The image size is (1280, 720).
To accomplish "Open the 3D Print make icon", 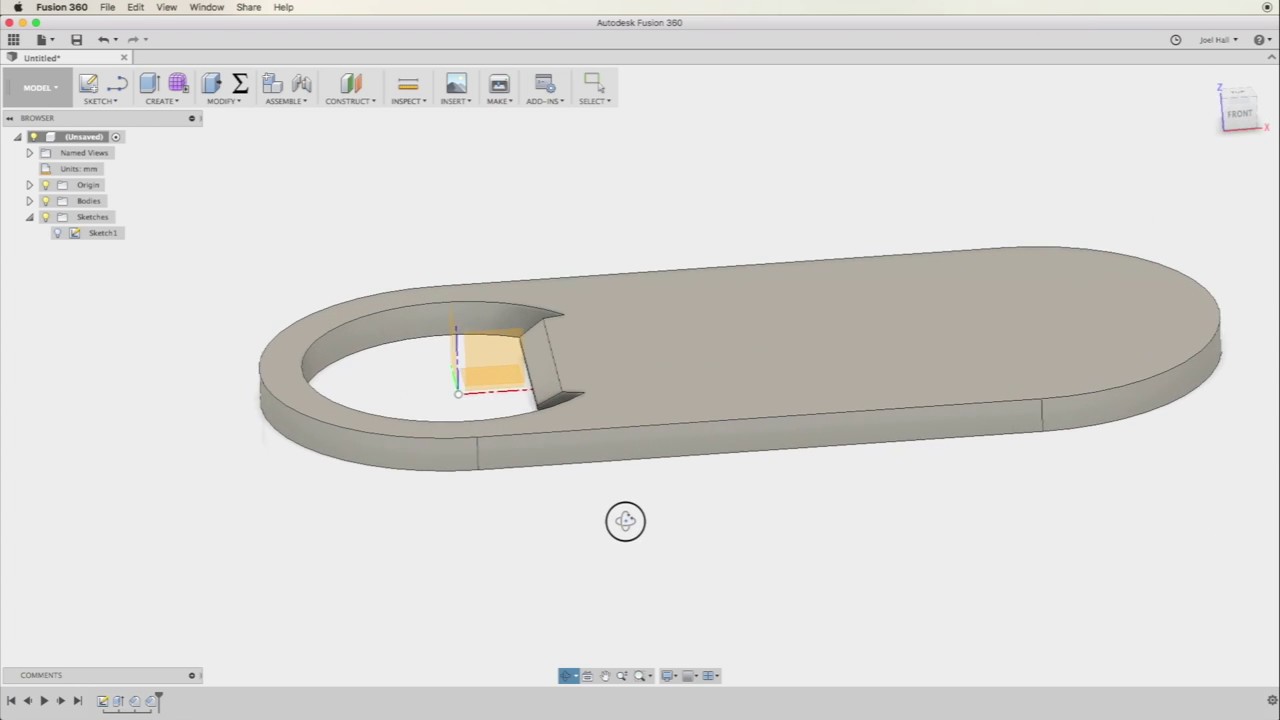I will pyautogui.click(x=499, y=84).
